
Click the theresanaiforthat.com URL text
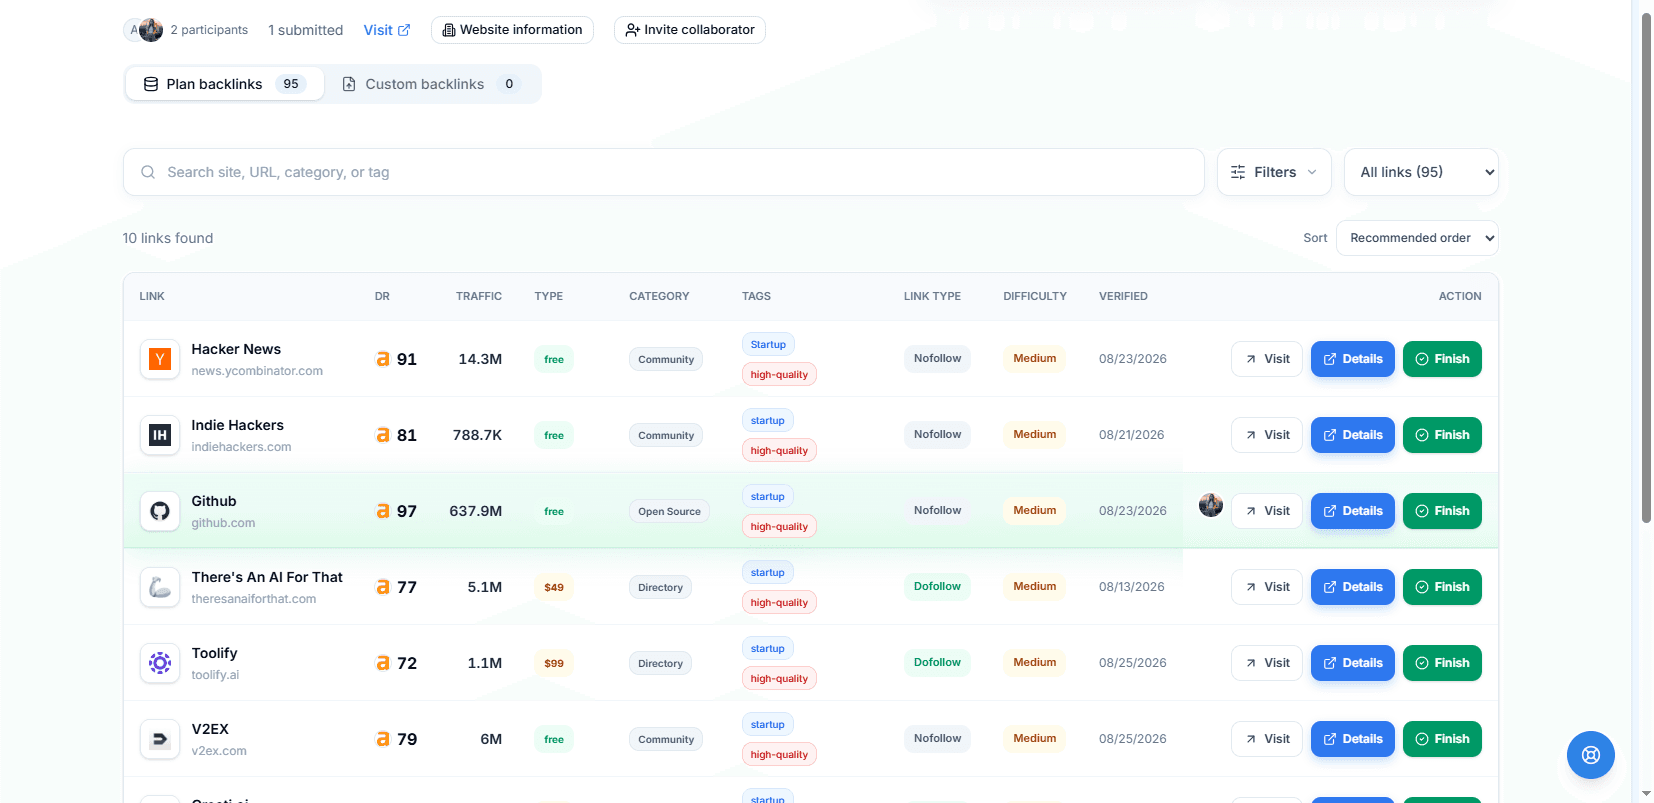254,599
